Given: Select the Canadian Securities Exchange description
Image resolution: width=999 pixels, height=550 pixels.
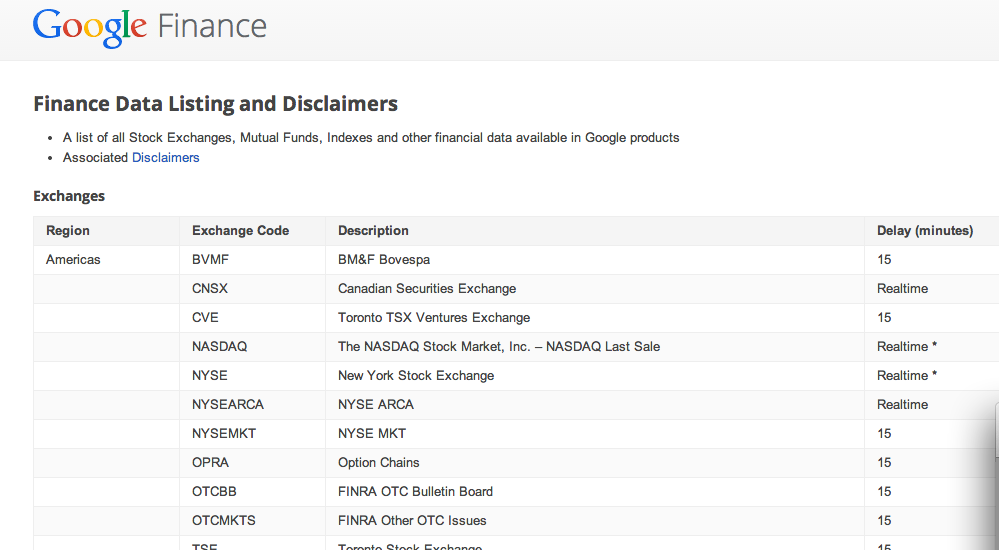Looking at the screenshot, I should coord(427,289).
